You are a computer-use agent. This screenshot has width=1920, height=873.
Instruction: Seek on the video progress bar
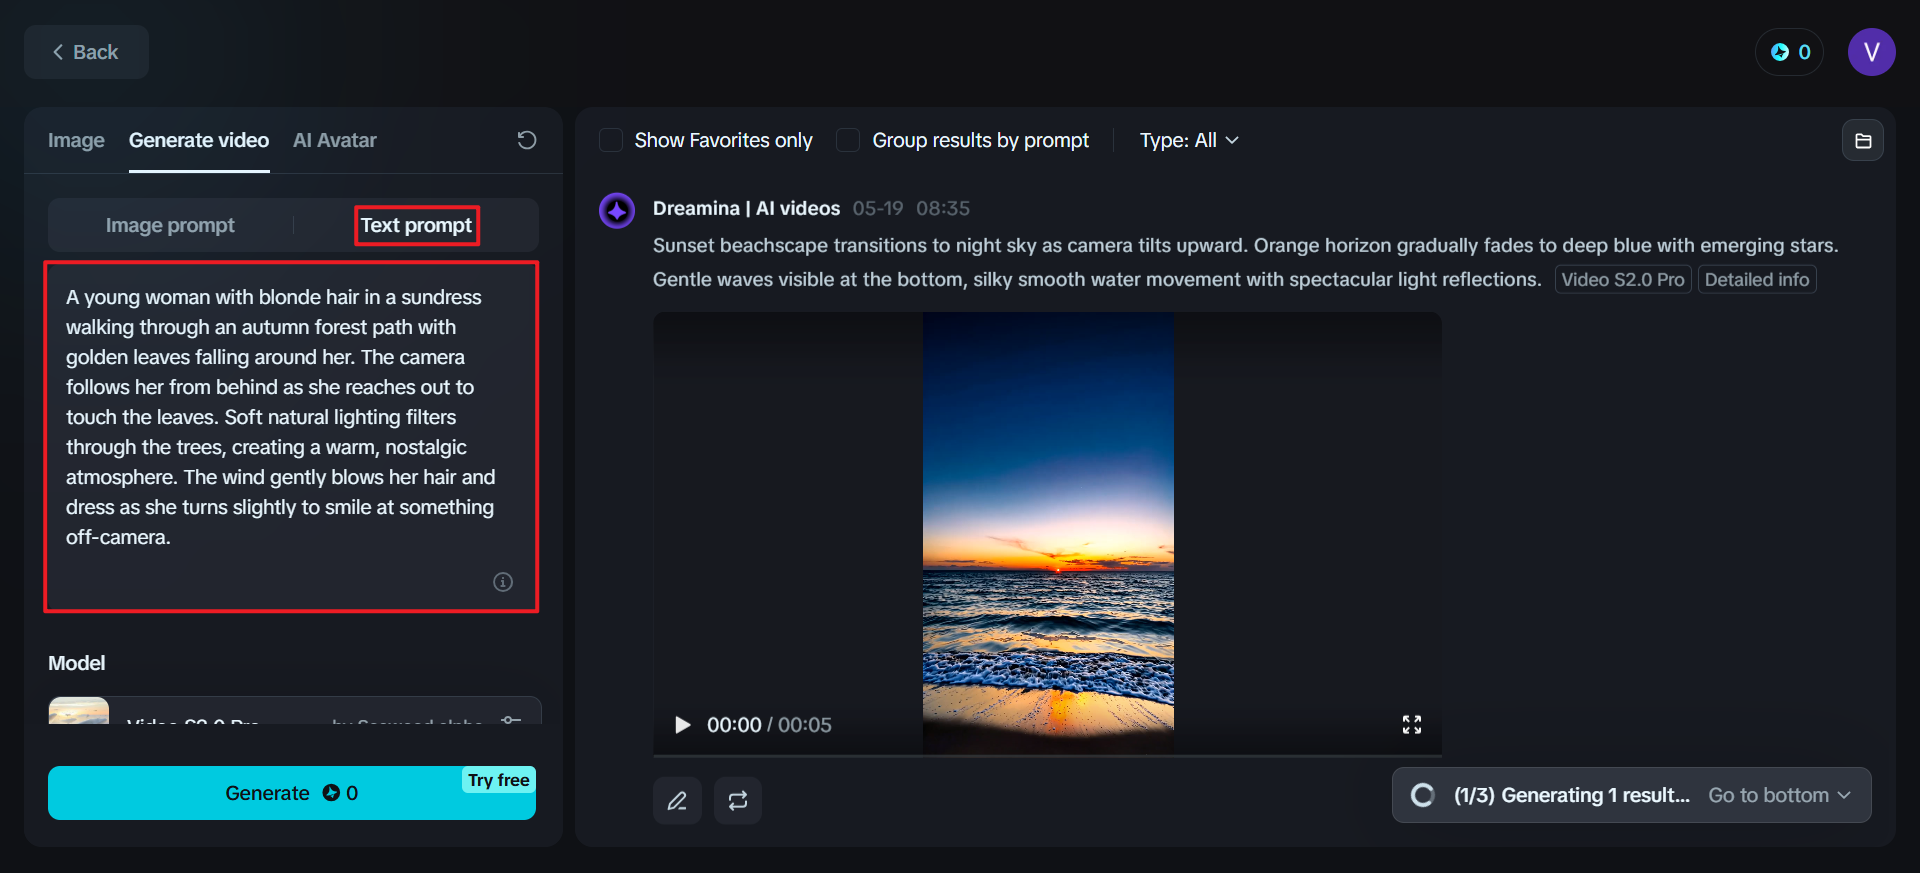pyautogui.click(x=1047, y=755)
